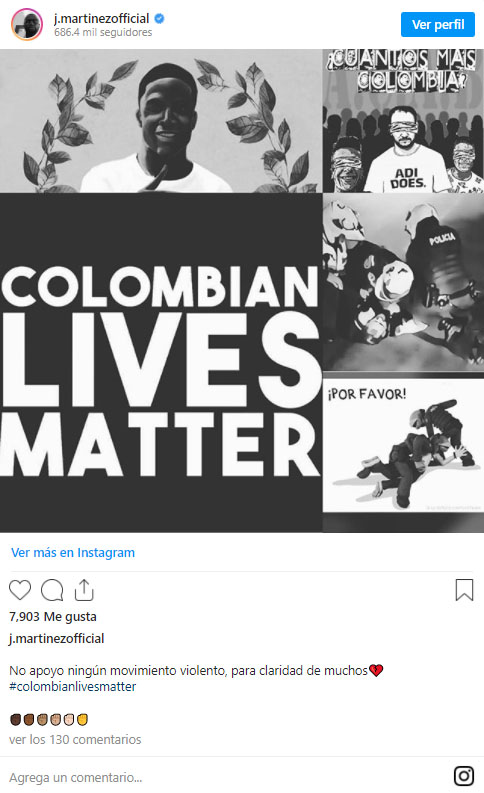
Task: Open the #colombianlivesmatter hashtag
Action: point(73,686)
